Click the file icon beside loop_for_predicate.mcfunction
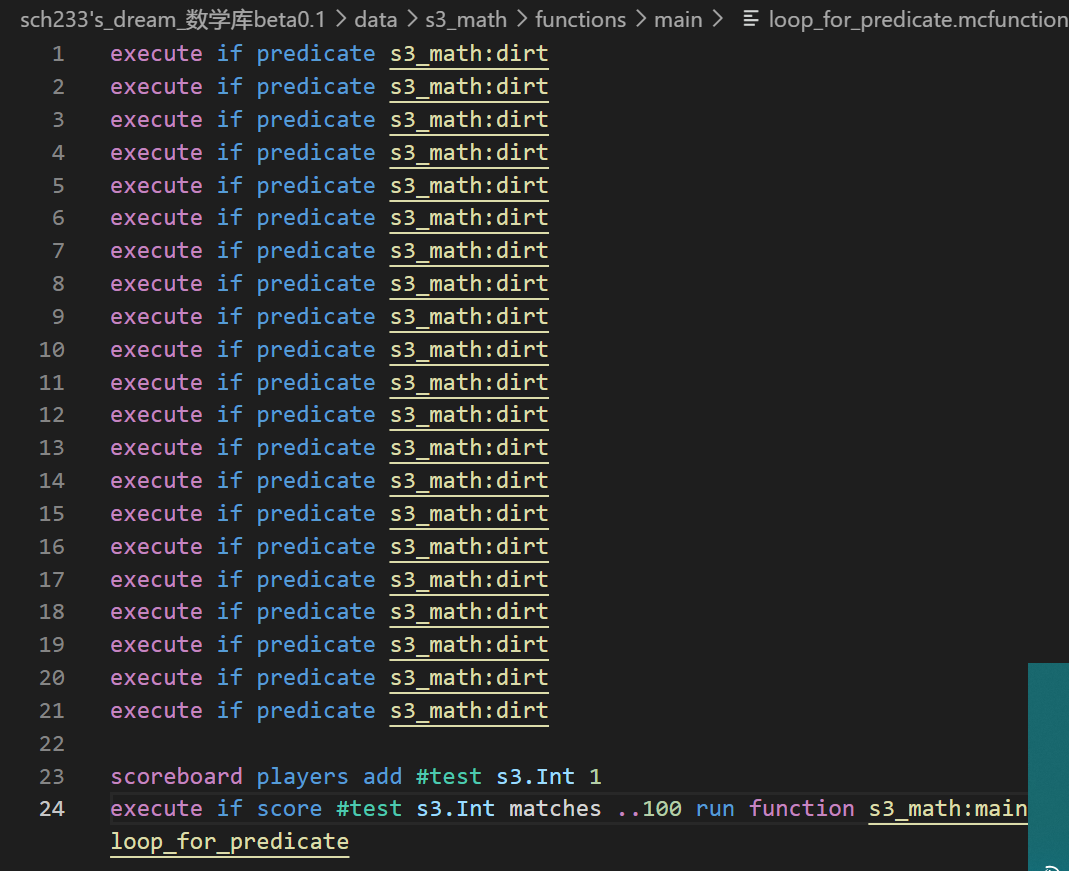Image resolution: width=1069 pixels, height=871 pixels. 751,19
